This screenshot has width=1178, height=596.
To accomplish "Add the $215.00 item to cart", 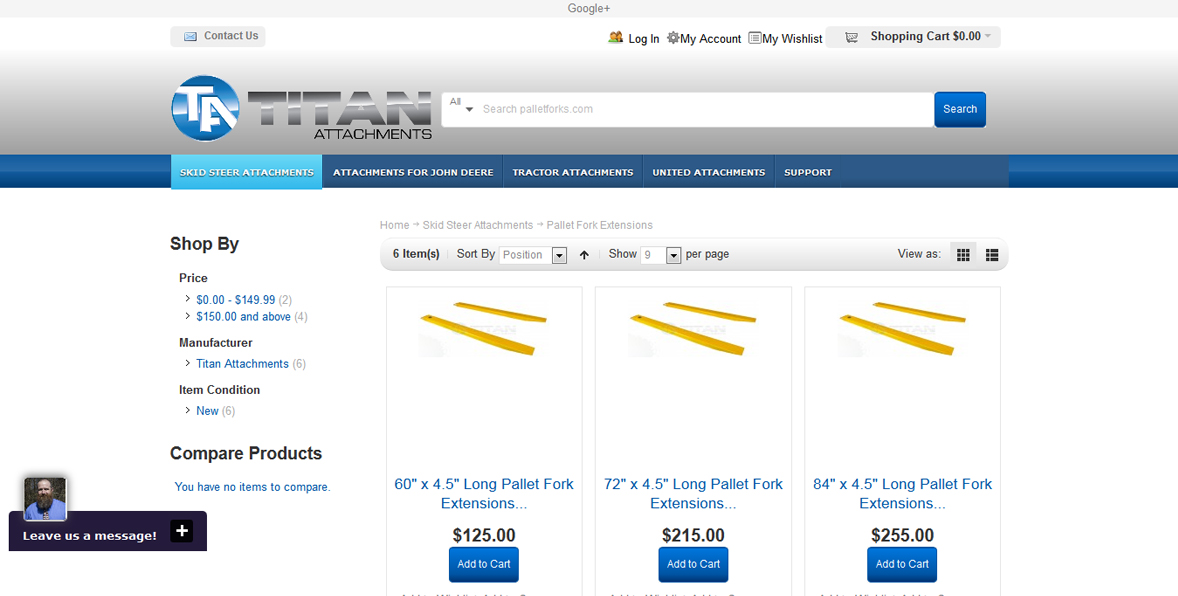I will pos(693,564).
